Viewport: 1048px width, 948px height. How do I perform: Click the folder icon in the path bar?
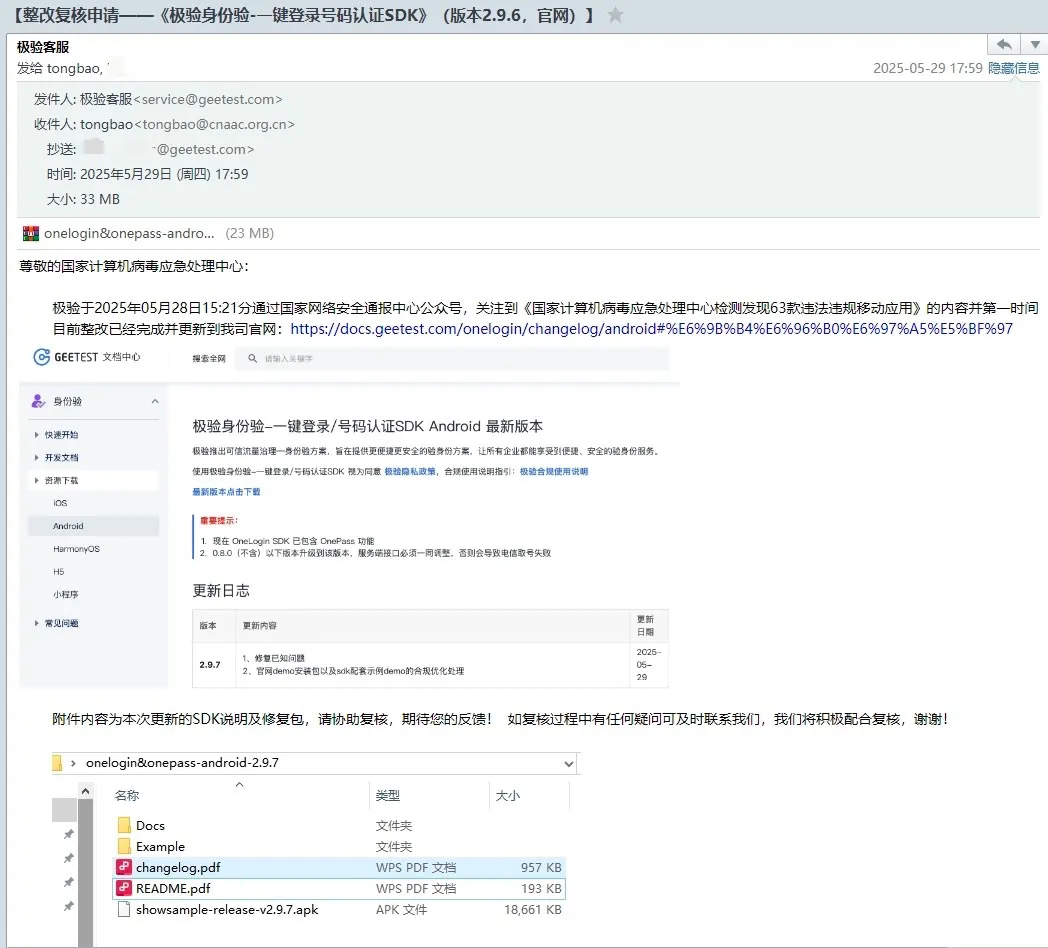coord(57,763)
